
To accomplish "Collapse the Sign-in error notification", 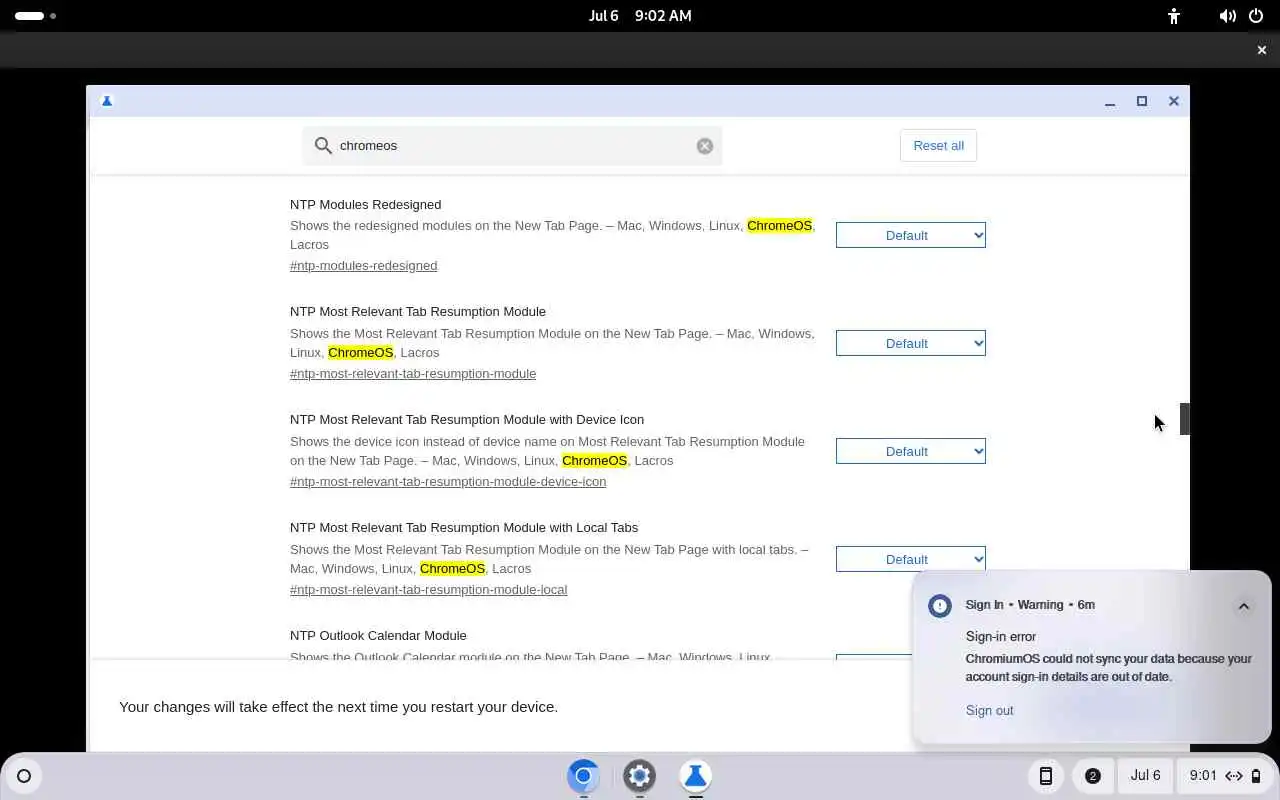I will tap(1243, 606).
